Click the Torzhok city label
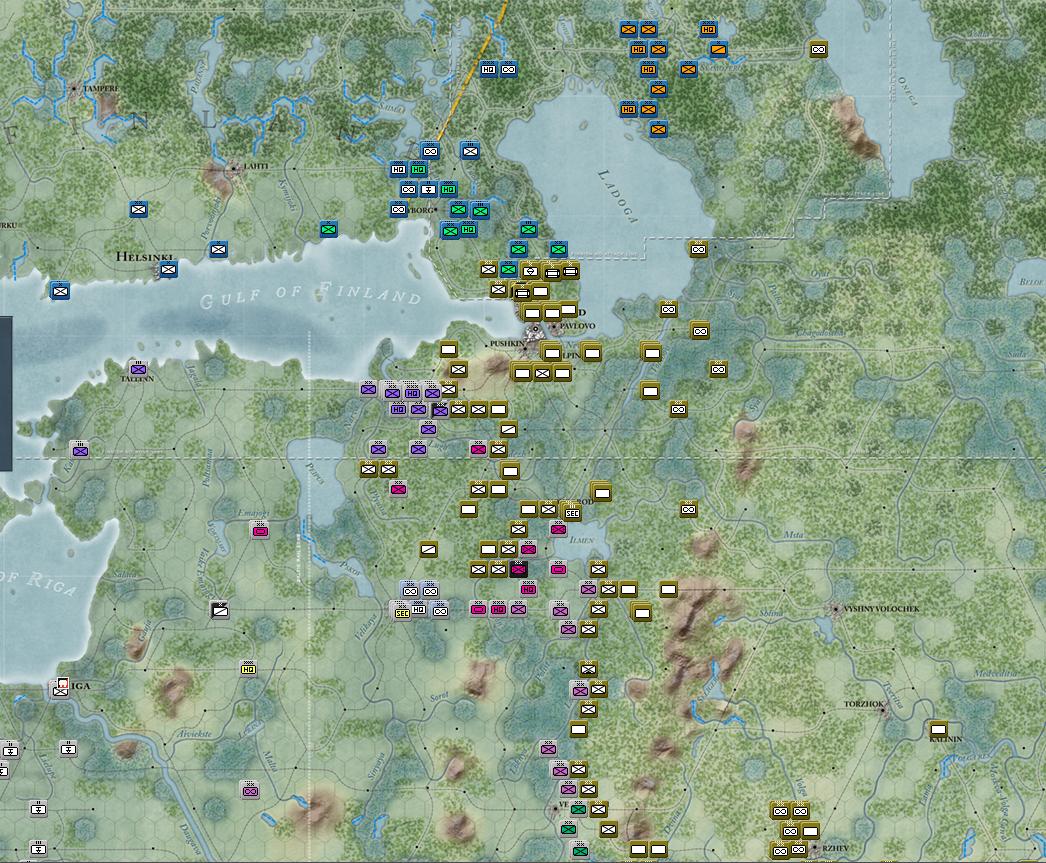1046x863 pixels. pos(864,704)
